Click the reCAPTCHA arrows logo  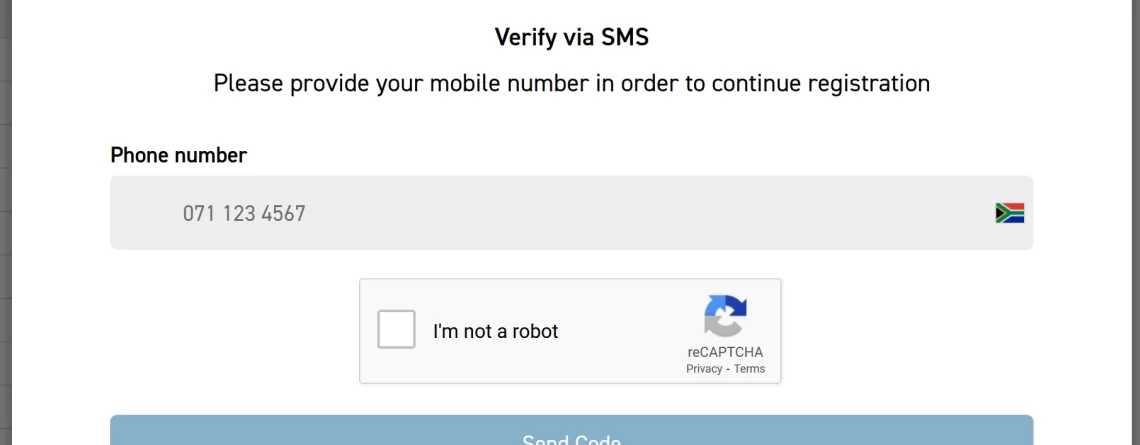pyautogui.click(x=725, y=316)
